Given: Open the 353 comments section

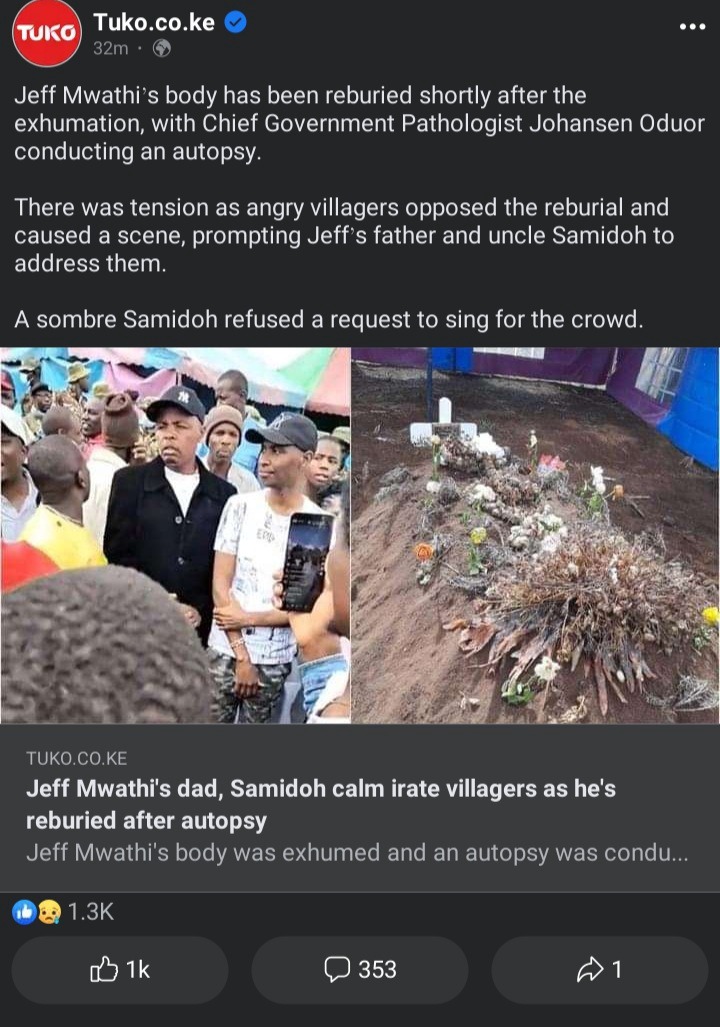Looking at the screenshot, I should coord(360,969).
